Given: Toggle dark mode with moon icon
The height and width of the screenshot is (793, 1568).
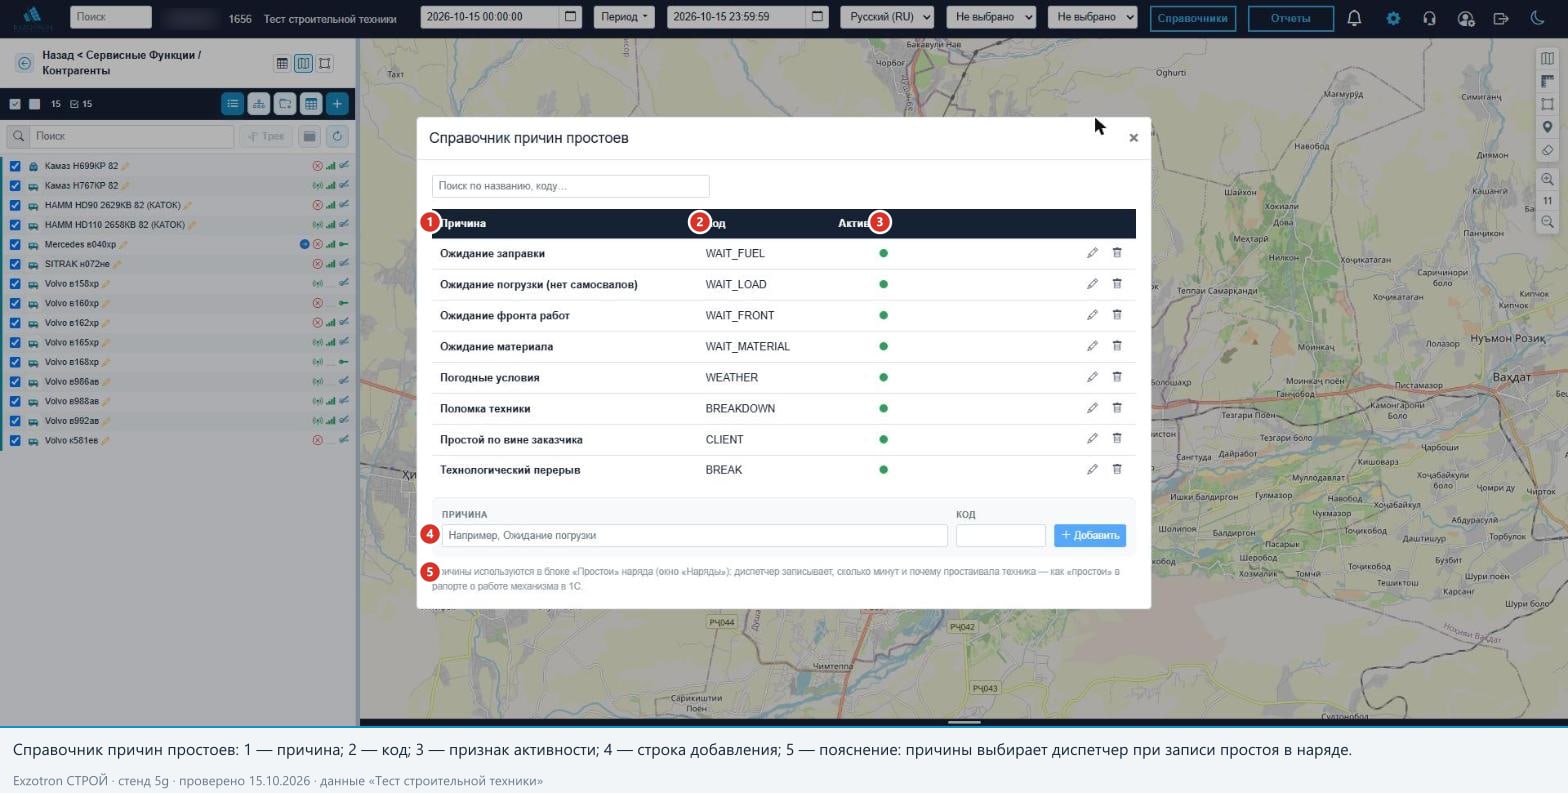Looking at the screenshot, I should pos(1538,18).
